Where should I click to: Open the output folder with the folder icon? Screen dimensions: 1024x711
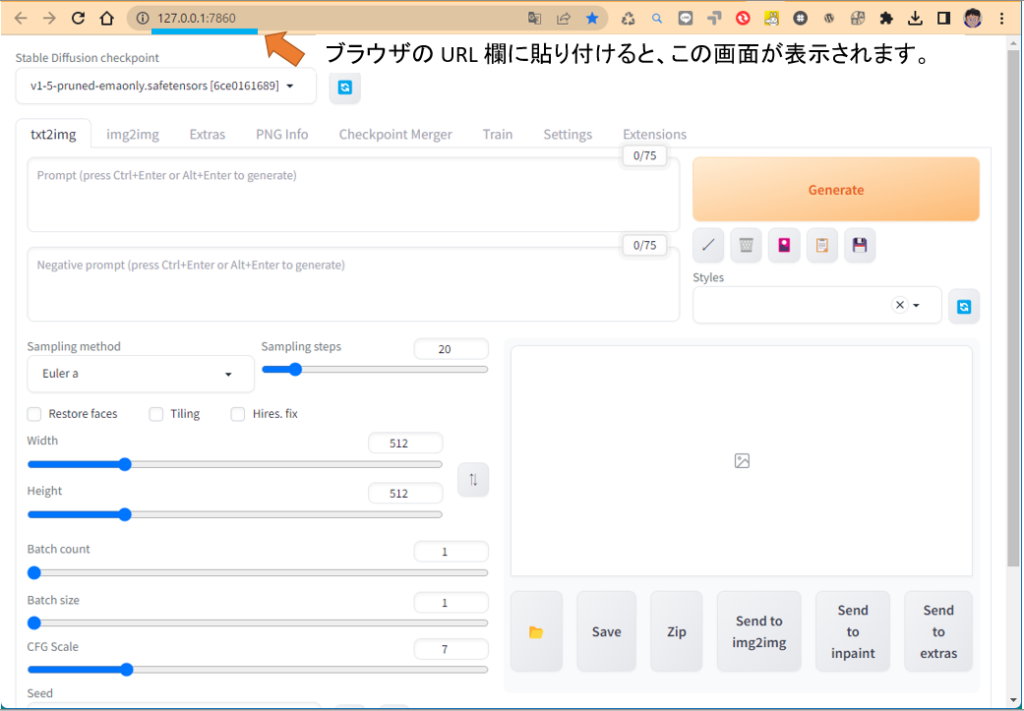(536, 631)
